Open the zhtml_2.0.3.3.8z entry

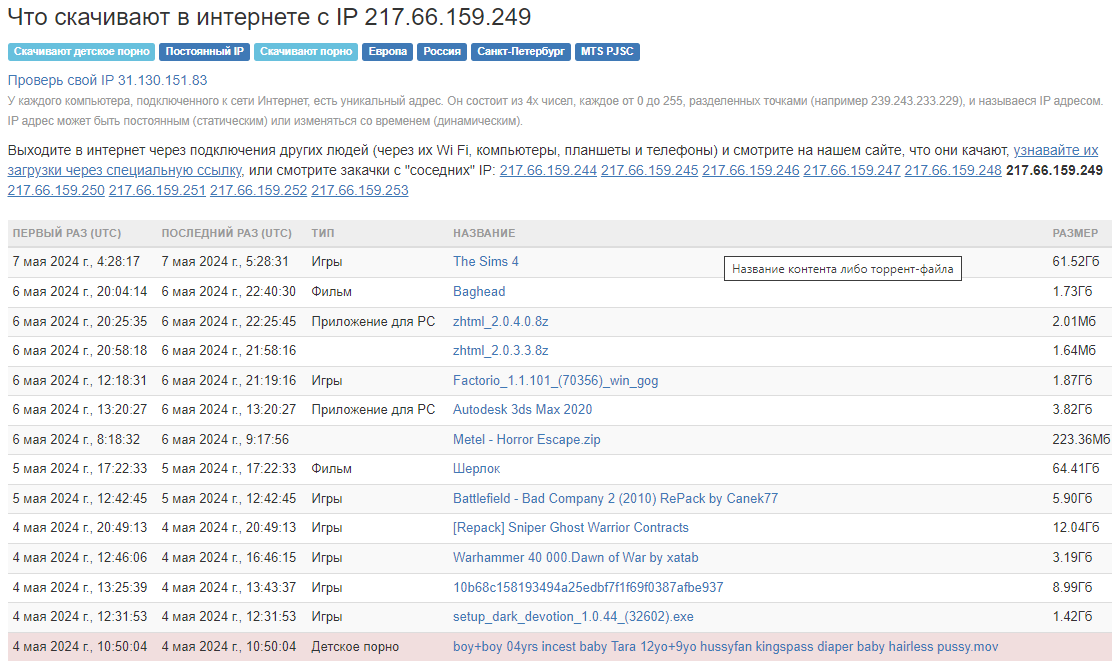tap(501, 350)
